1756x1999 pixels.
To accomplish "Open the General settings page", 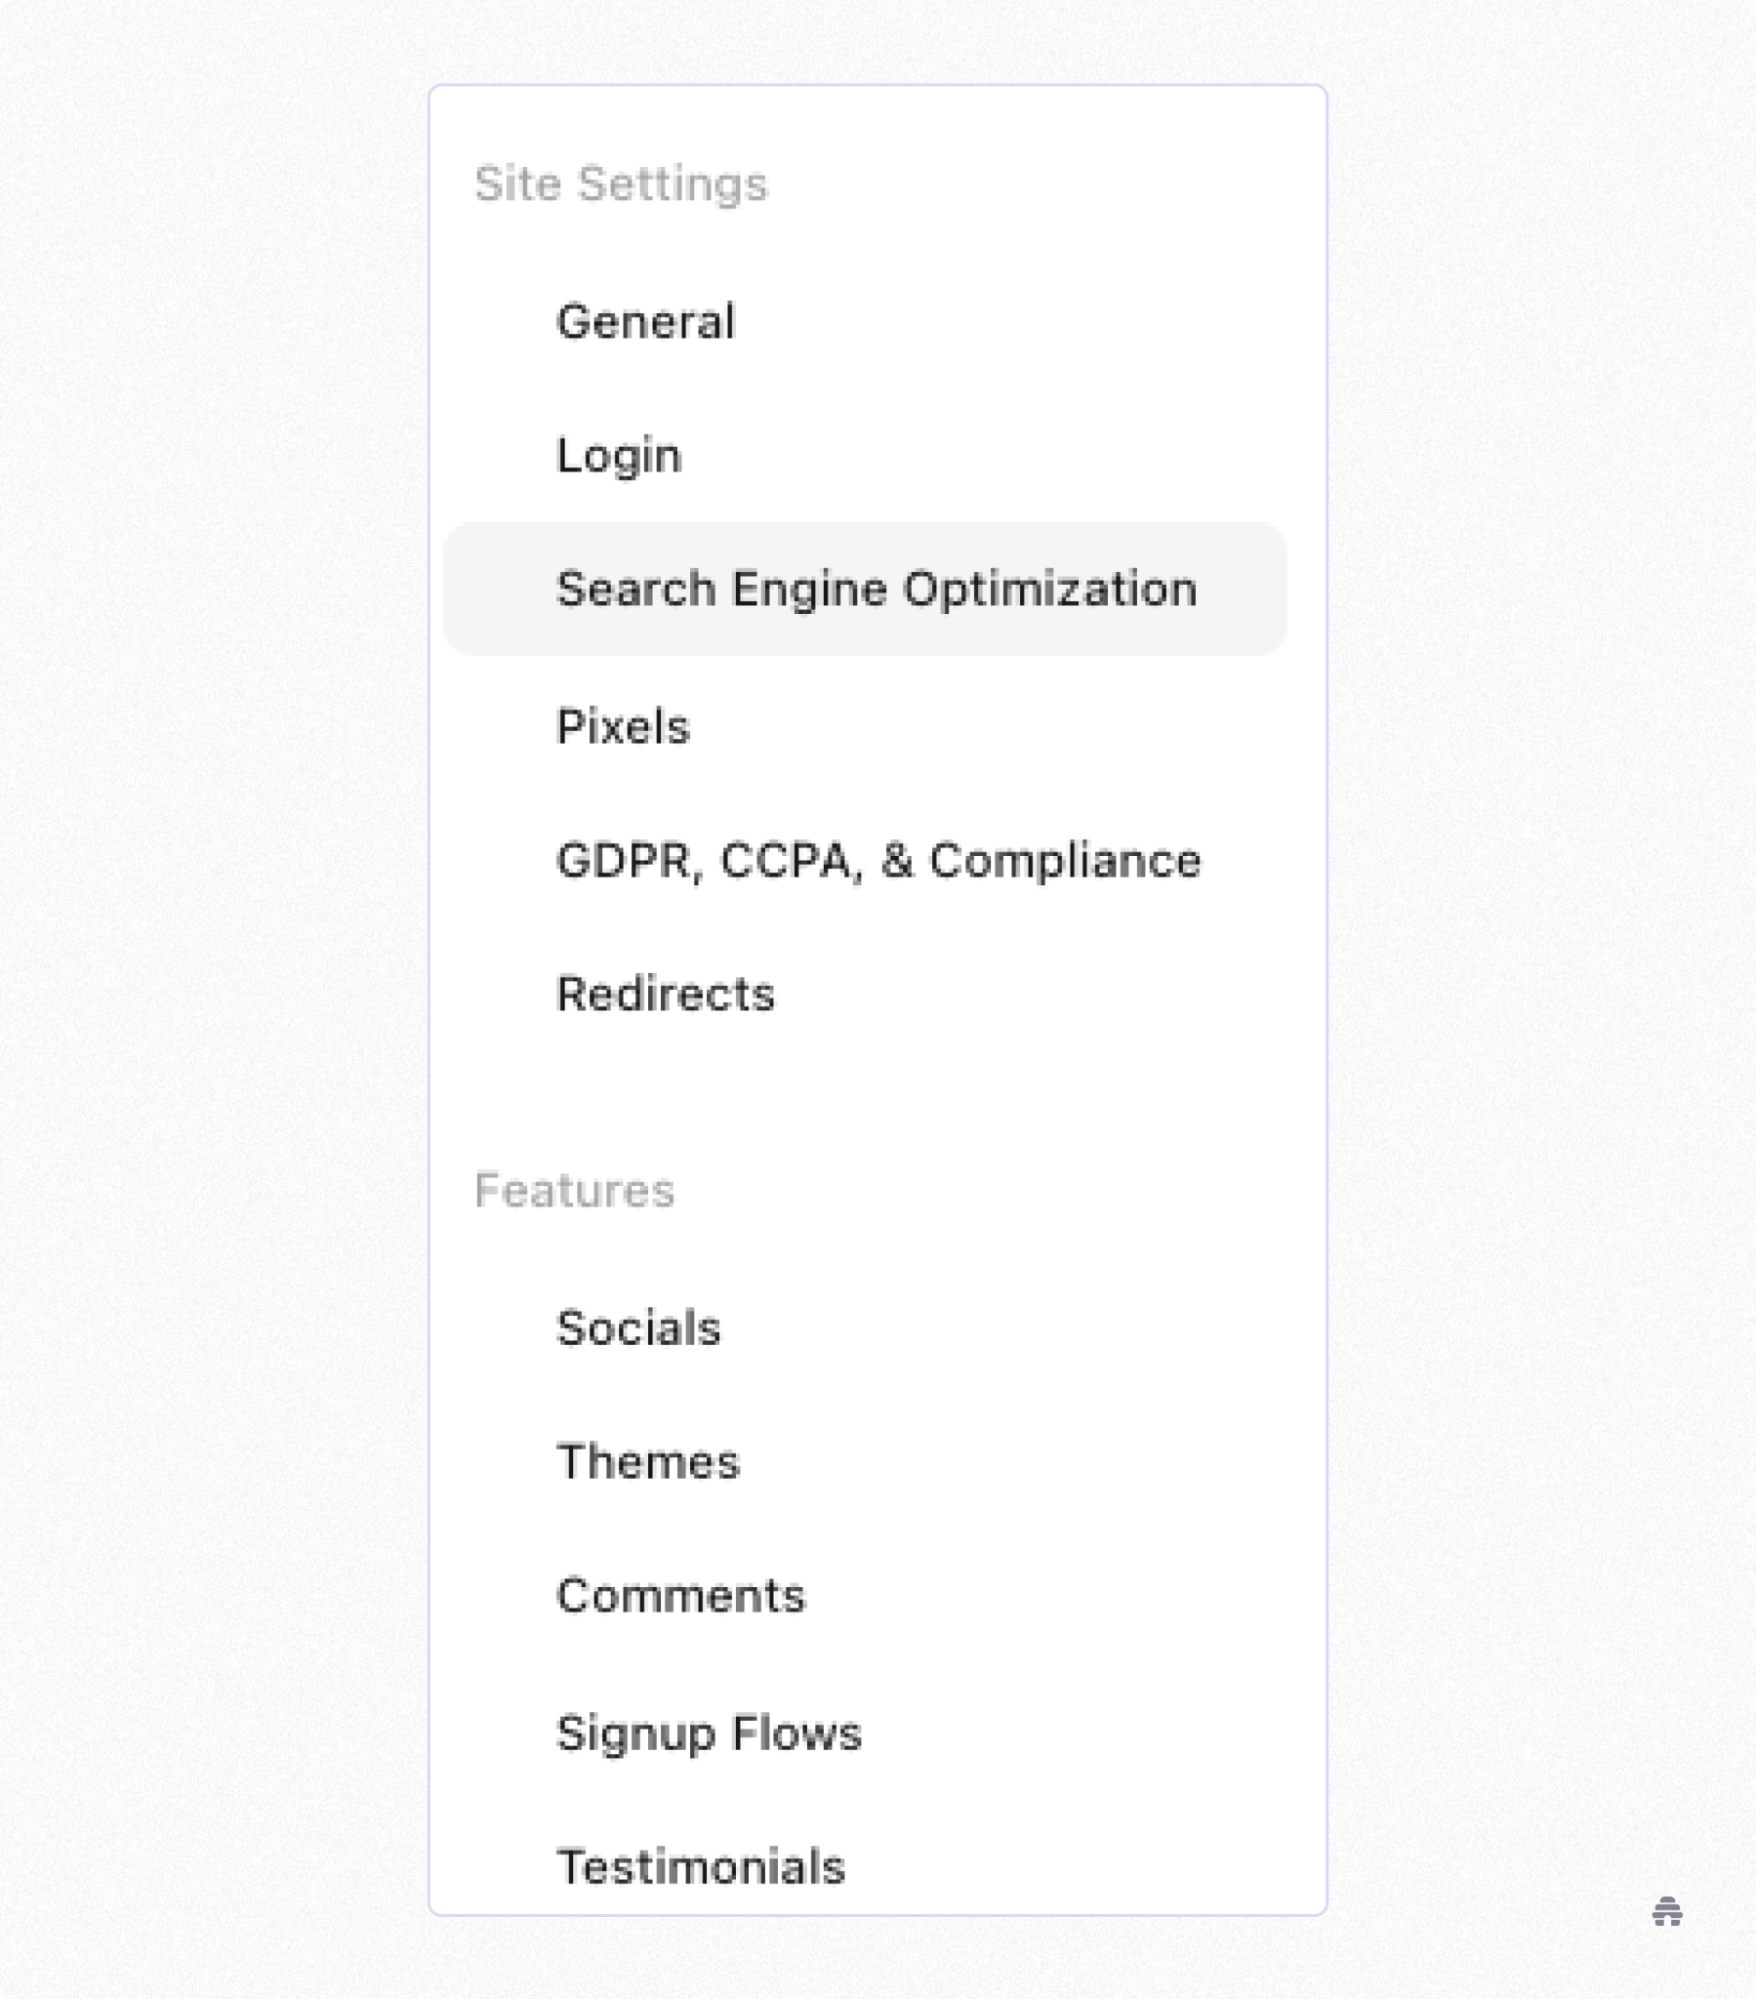I will (x=646, y=320).
